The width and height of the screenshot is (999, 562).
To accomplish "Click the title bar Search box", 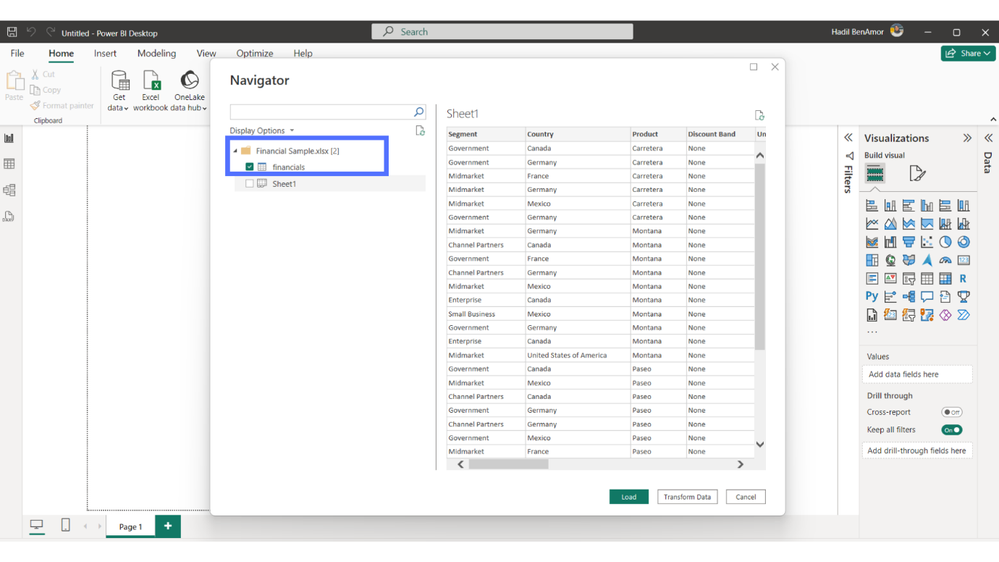I will pos(502,32).
